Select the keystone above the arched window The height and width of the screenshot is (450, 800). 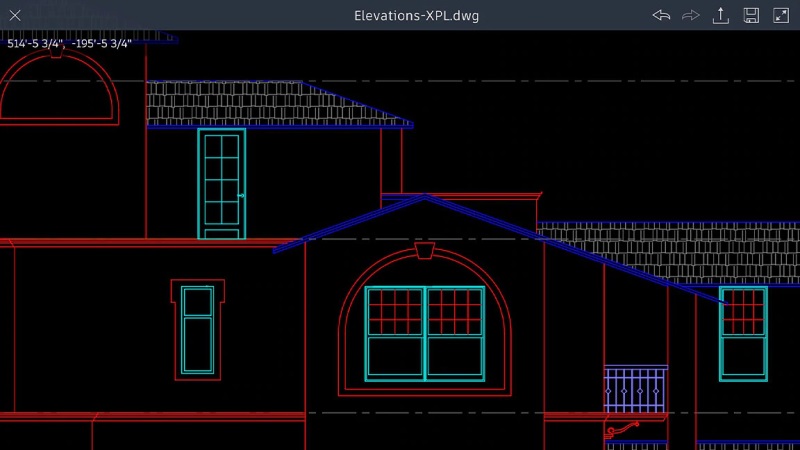[424, 251]
